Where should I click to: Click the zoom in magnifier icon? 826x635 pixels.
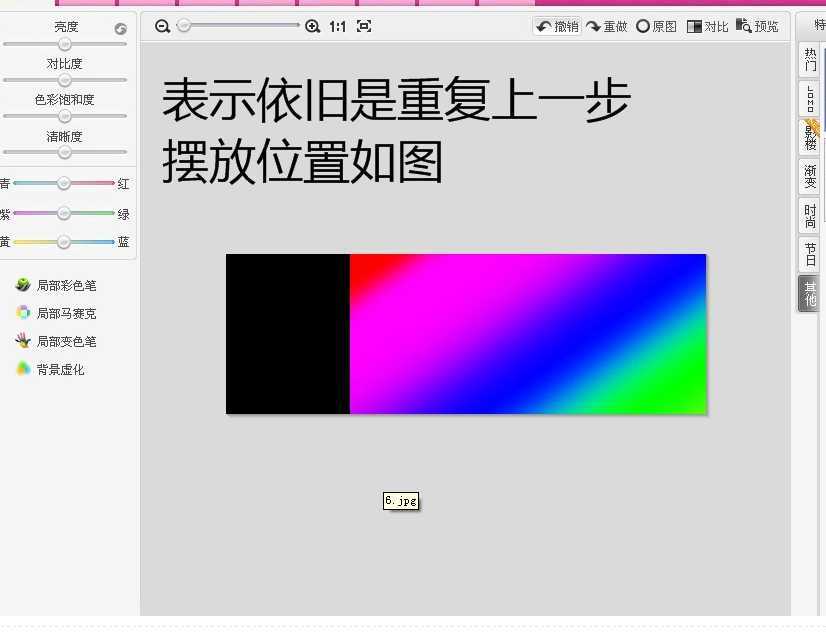pyautogui.click(x=312, y=26)
